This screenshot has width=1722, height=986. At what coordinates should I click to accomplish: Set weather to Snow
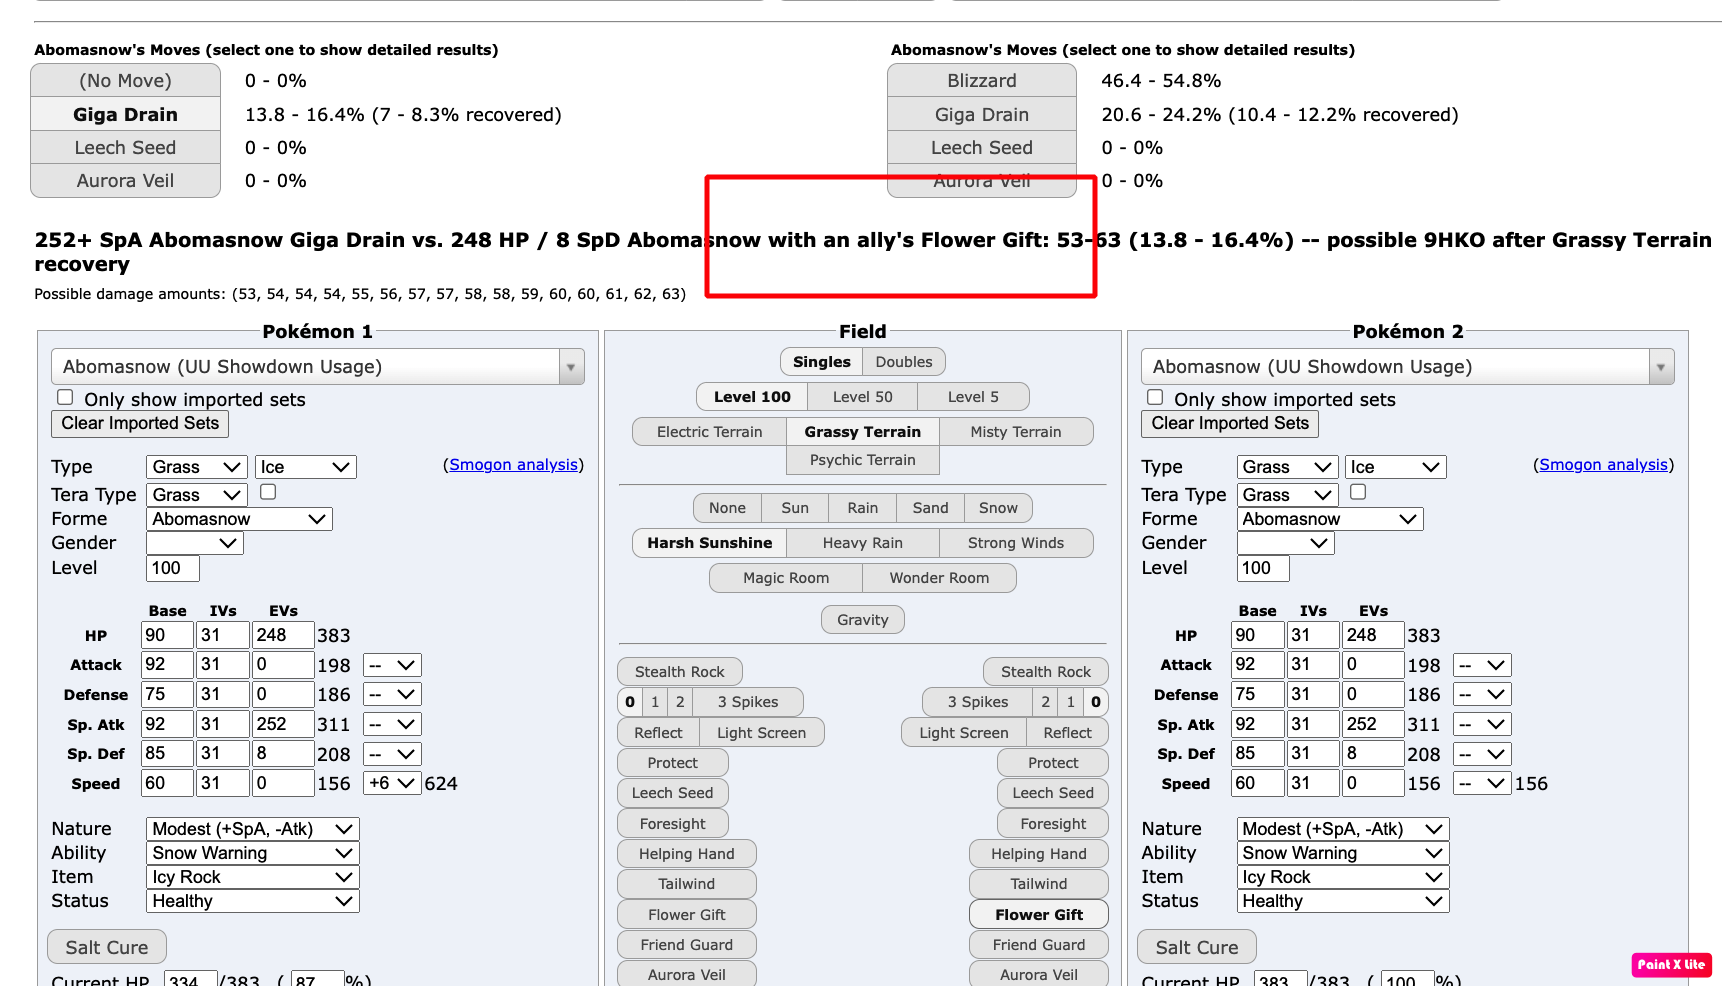[x=997, y=508]
